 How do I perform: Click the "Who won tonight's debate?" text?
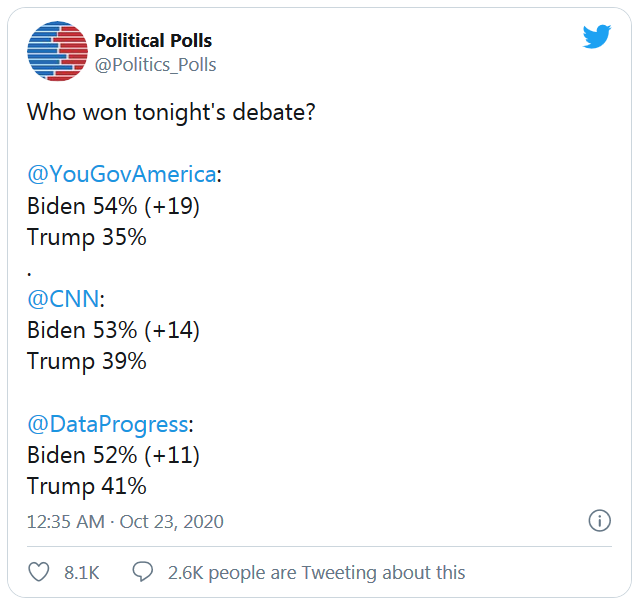[x=172, y=111]
